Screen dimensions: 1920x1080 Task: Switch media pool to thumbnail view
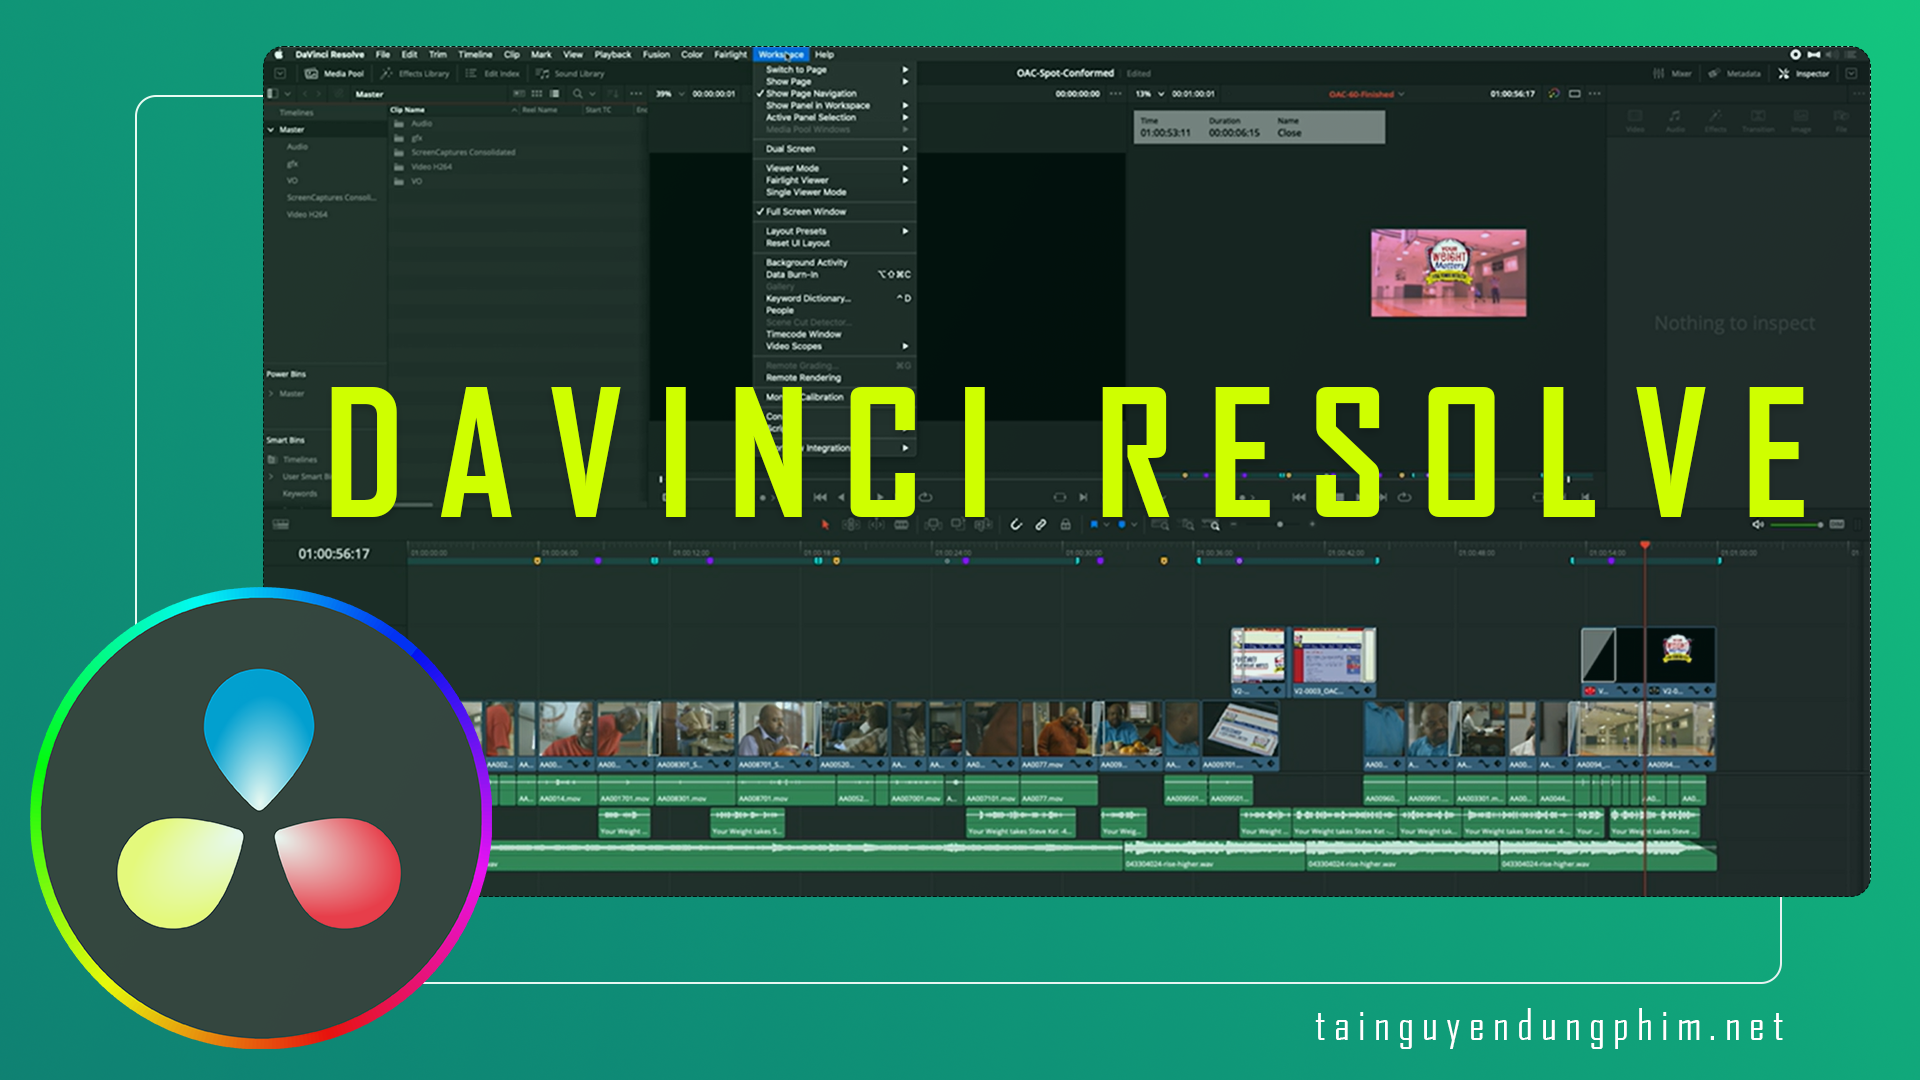click(536, 94)
